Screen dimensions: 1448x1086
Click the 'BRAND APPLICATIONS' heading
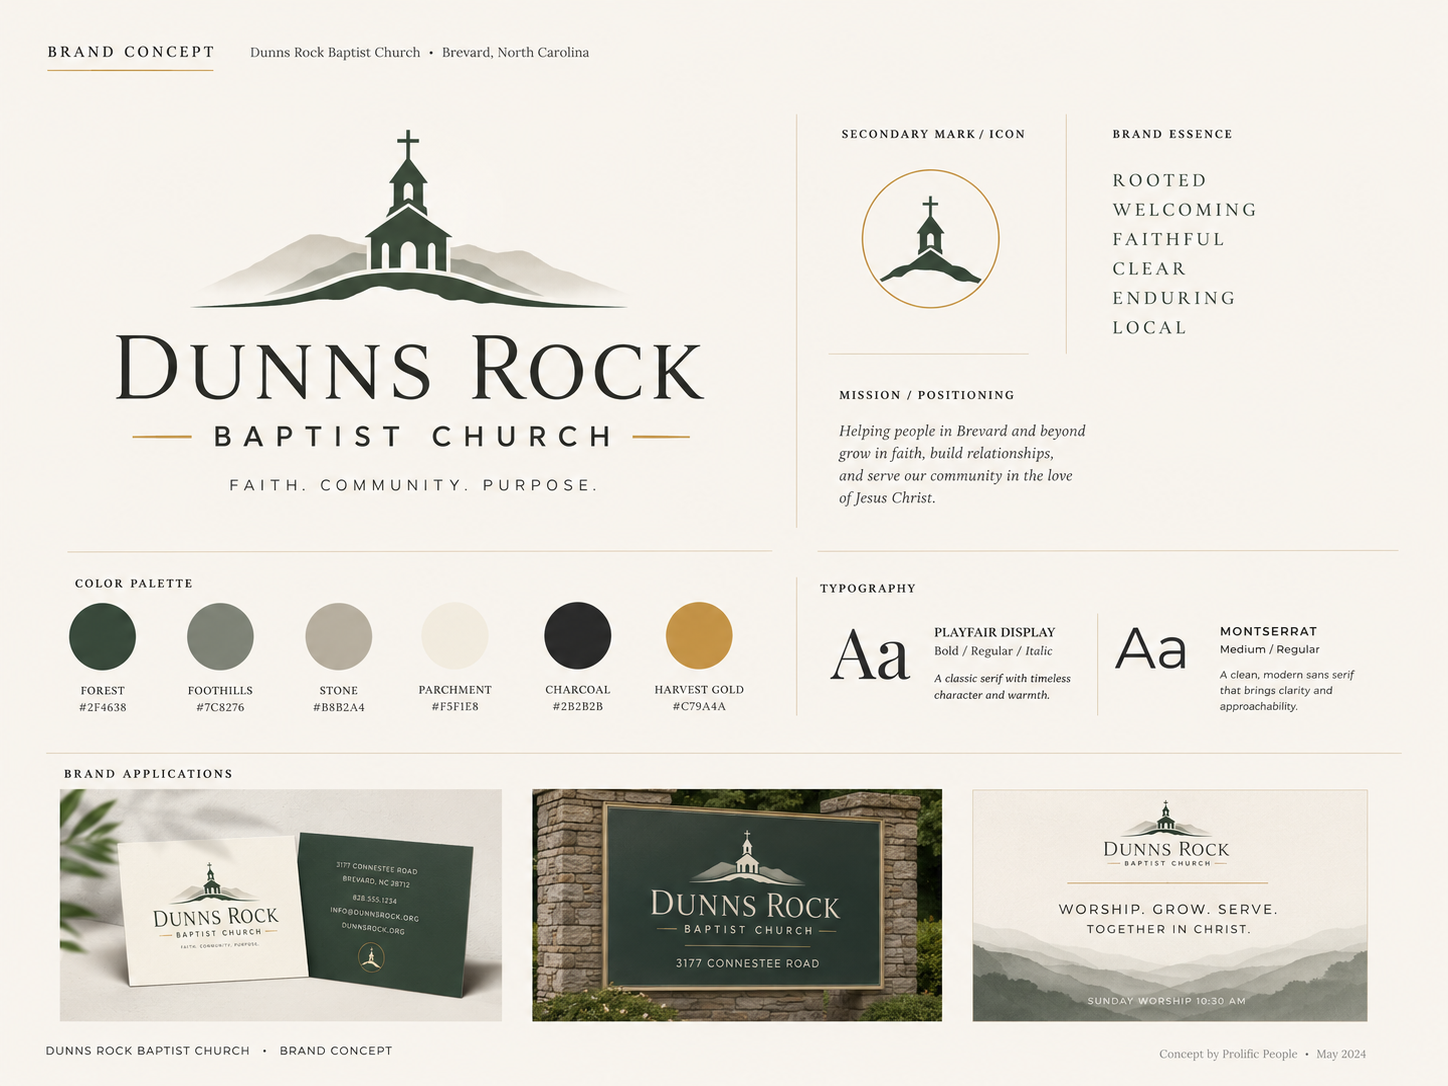coord(148,774)
